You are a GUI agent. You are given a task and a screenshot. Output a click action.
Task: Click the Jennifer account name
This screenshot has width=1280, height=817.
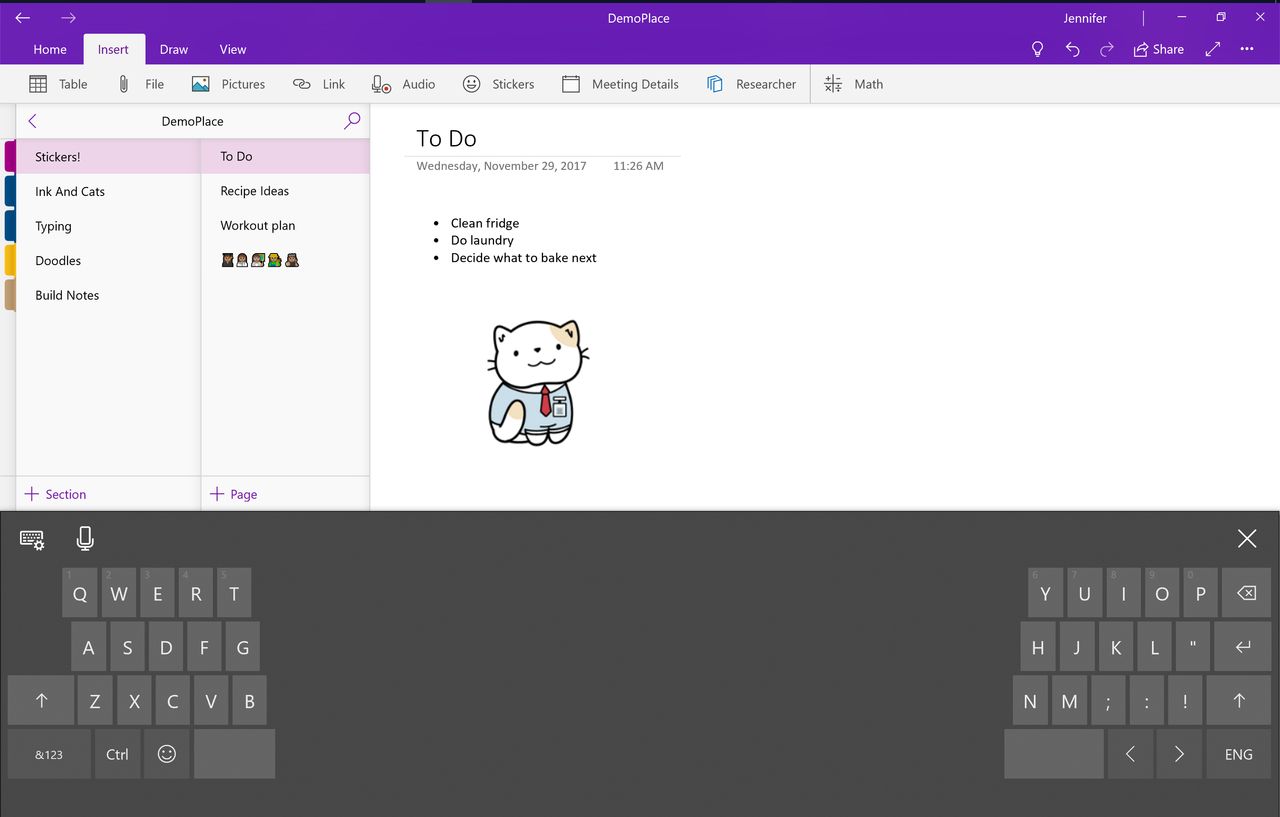click(x=1085, y=18)
